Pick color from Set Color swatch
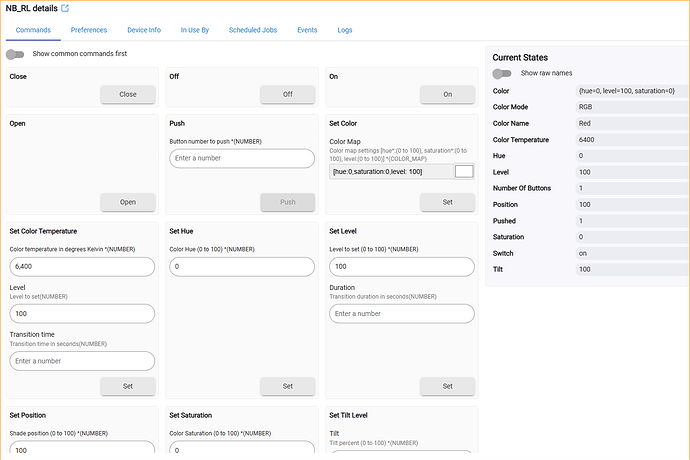Screen dimensions: 690x460 point(464,171)
